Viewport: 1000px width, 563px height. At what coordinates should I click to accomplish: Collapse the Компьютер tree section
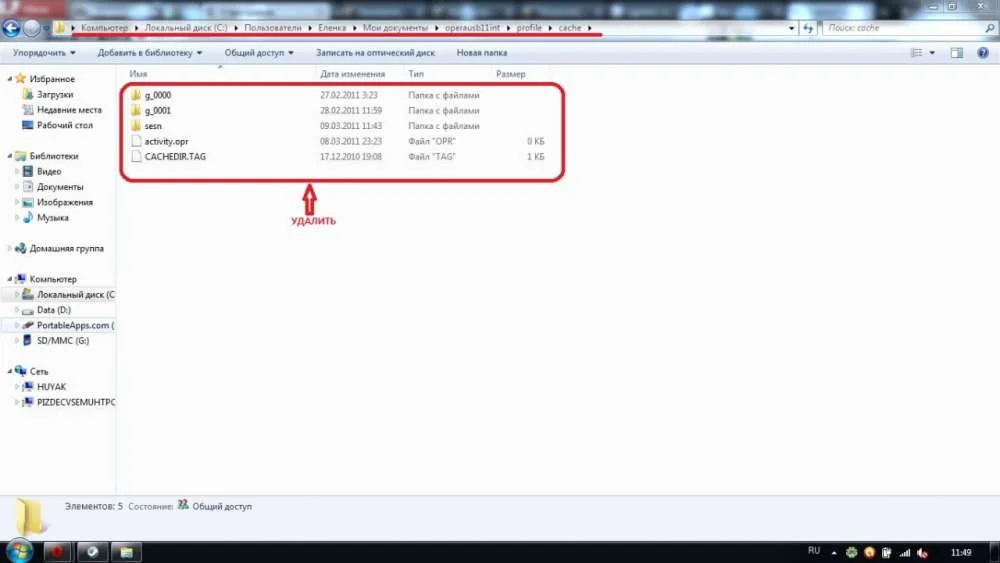click(10, 279)
